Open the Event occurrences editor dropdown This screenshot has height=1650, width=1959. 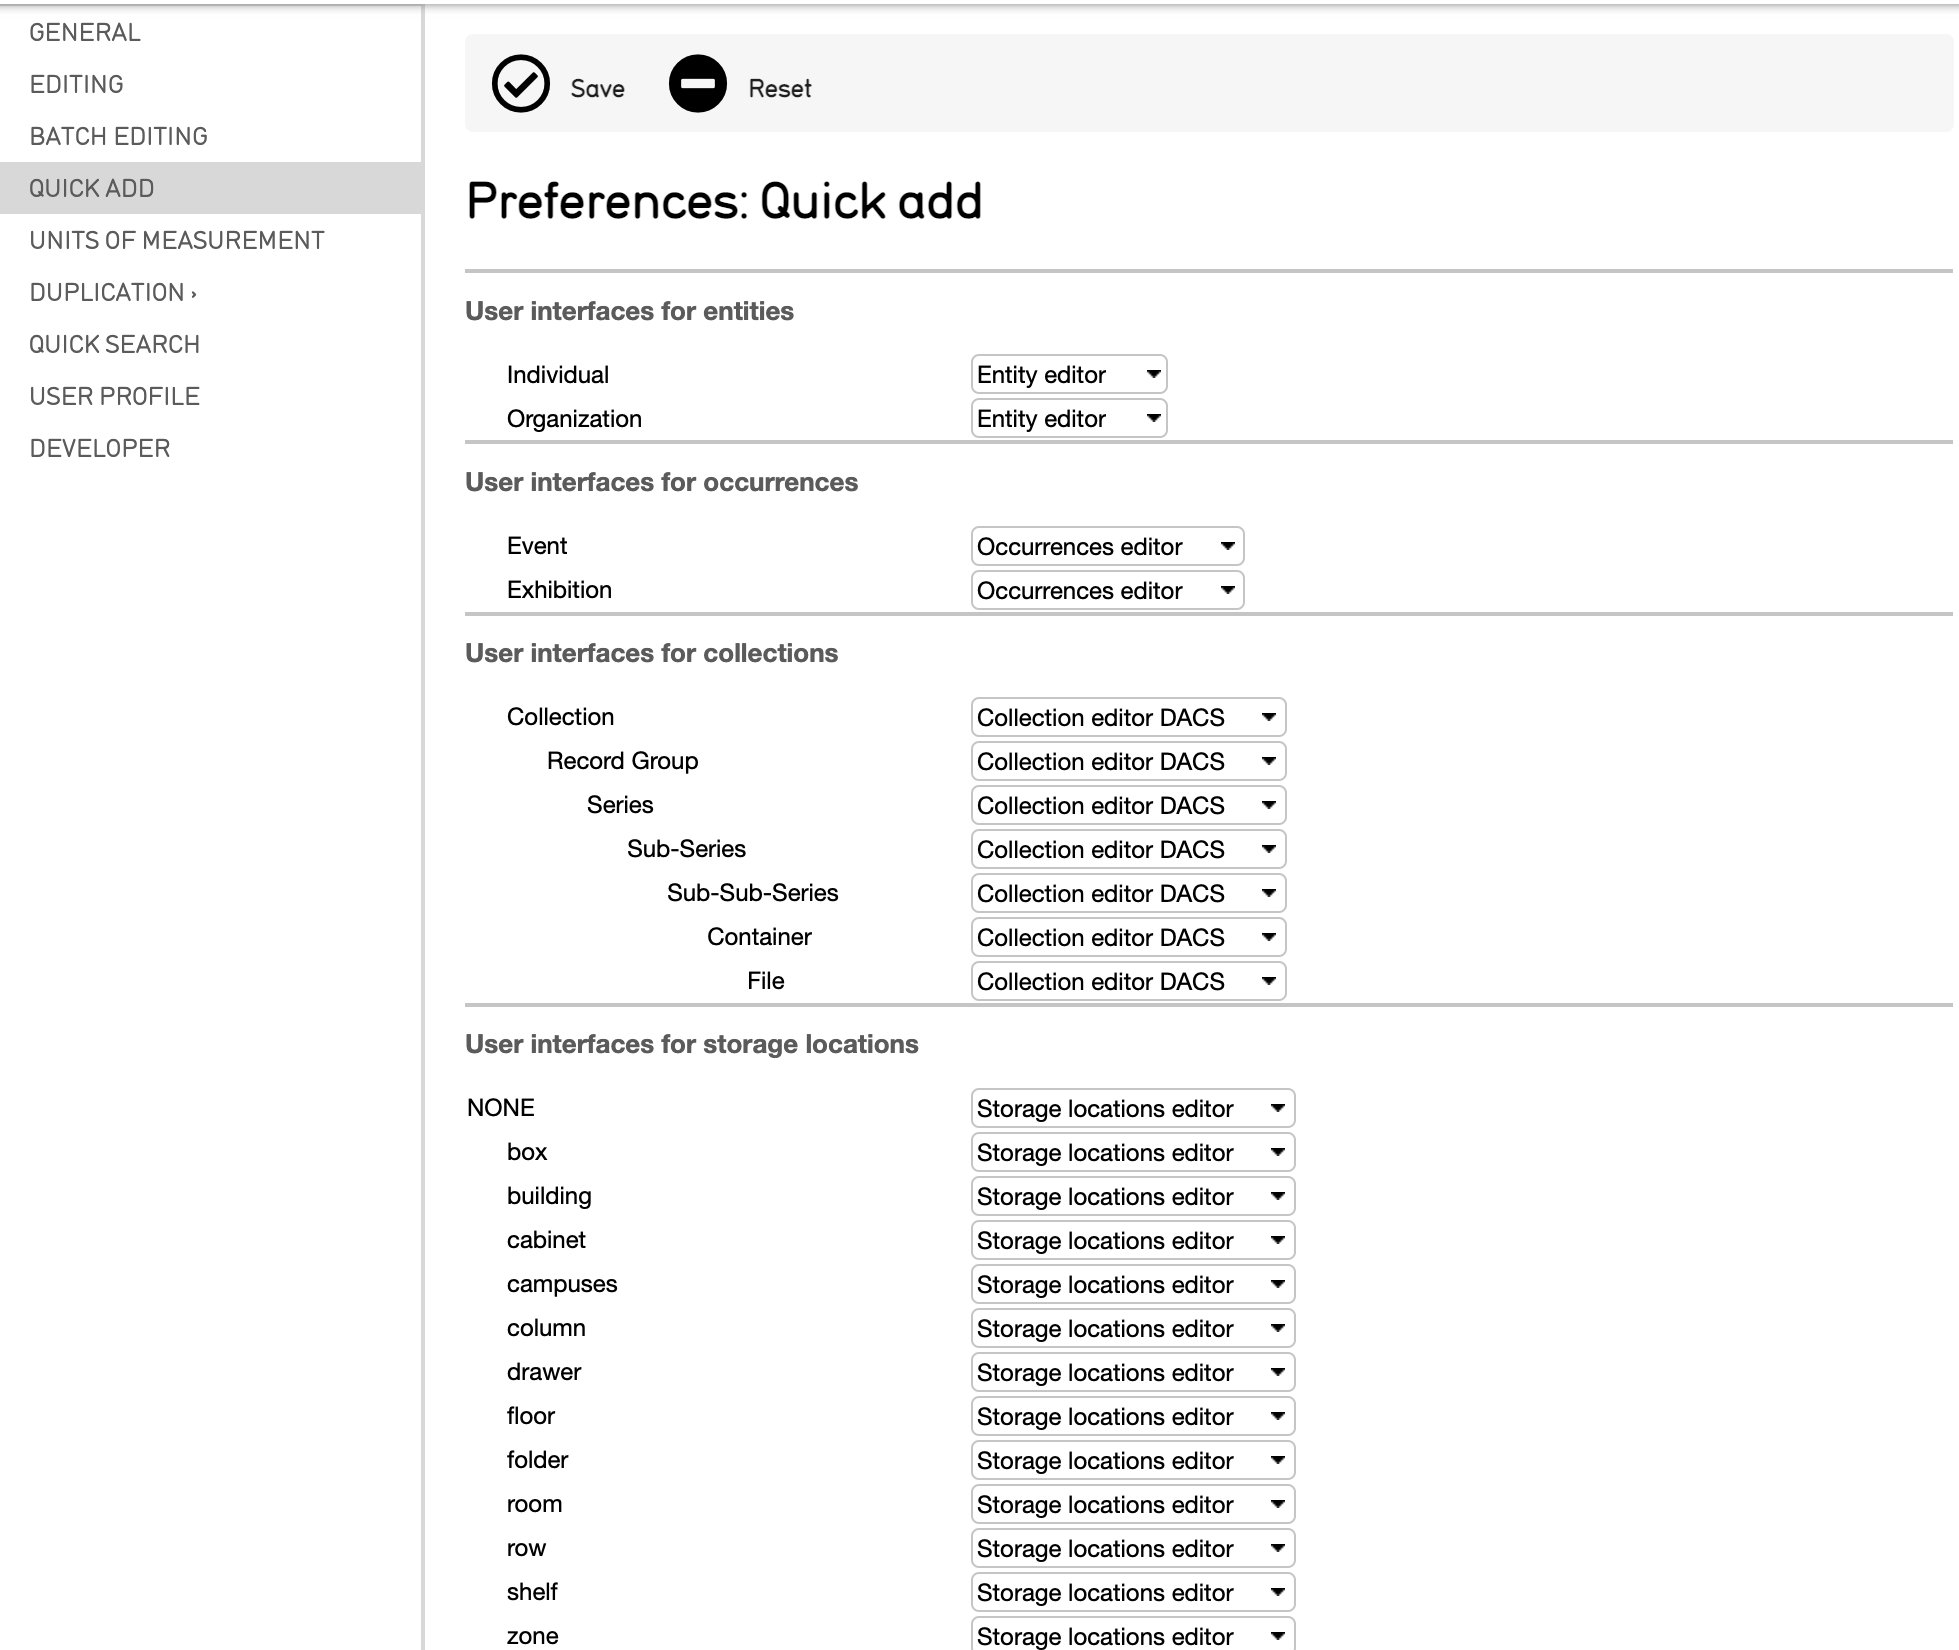(x=1106, y=547)
